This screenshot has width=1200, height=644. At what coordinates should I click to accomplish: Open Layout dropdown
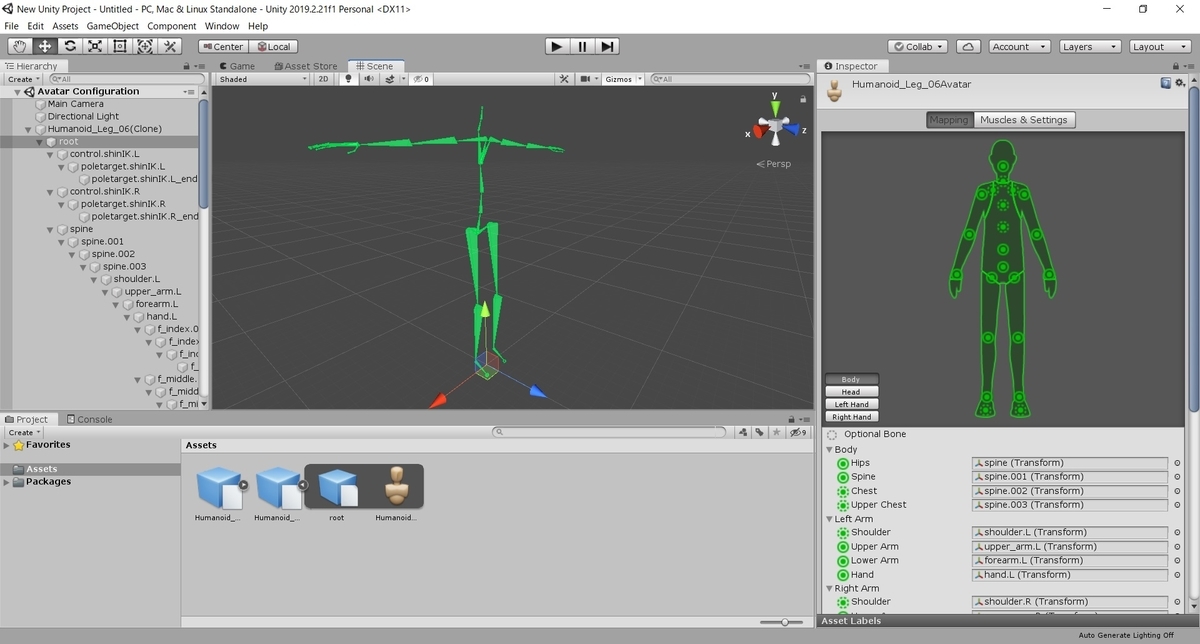click(x=1160, y=46)
